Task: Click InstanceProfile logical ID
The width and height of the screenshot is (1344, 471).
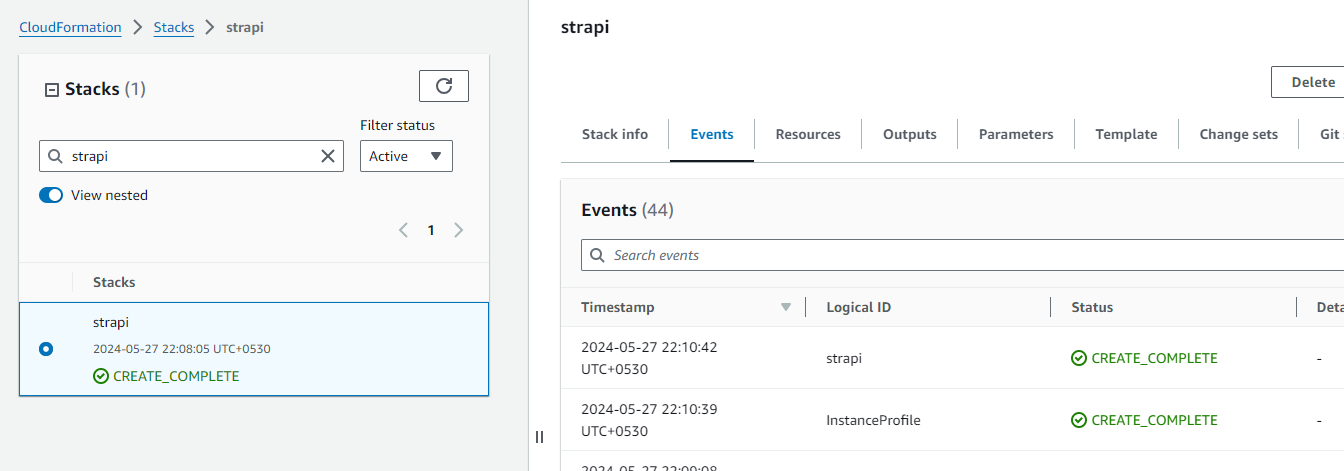Action: [x=873, y=420]
